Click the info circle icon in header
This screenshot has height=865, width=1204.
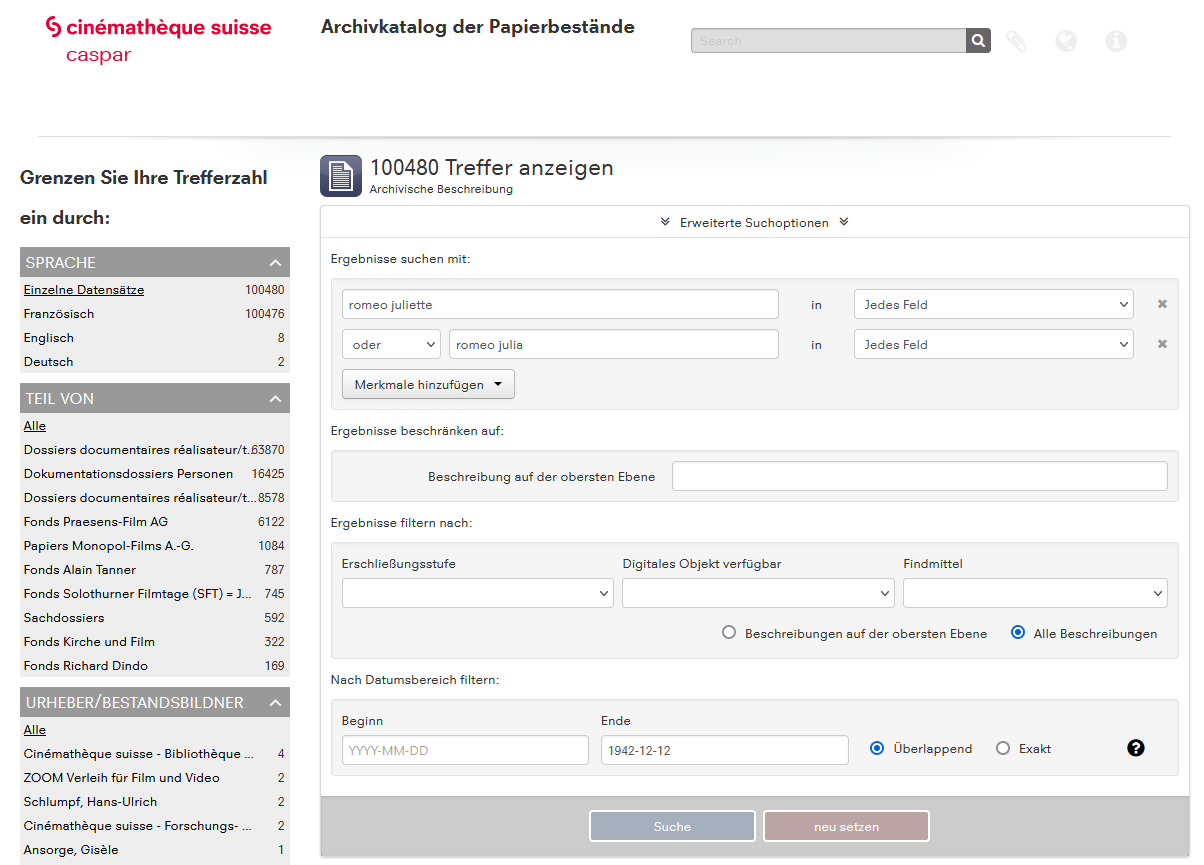[x=1116, y=41]
